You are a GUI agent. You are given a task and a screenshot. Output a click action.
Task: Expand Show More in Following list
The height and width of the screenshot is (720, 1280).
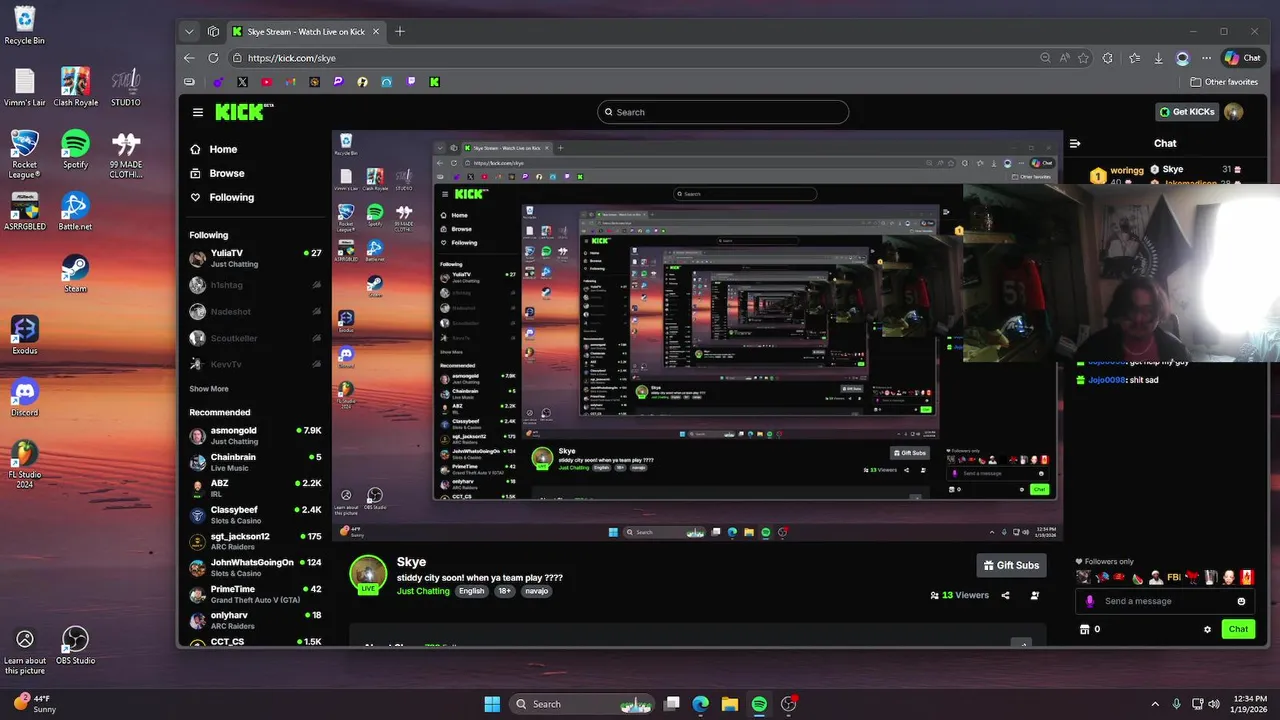point(209,389)
